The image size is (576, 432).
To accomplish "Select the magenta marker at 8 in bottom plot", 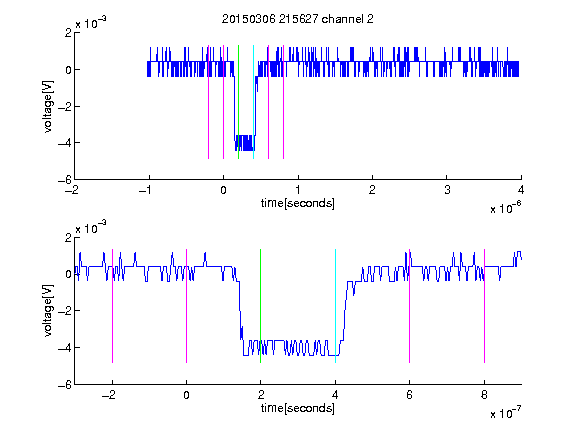I will (484, 306).
